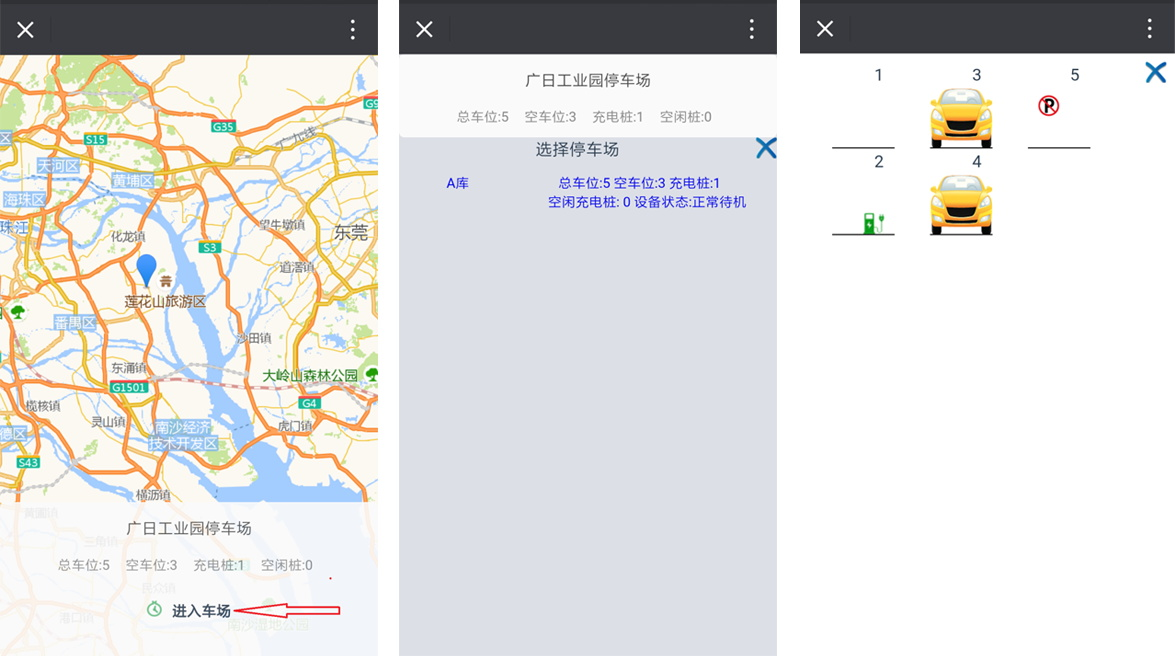1175x656 pixels.
Task: Tap the 东莞 city label on the map
Action: point(351,232)
